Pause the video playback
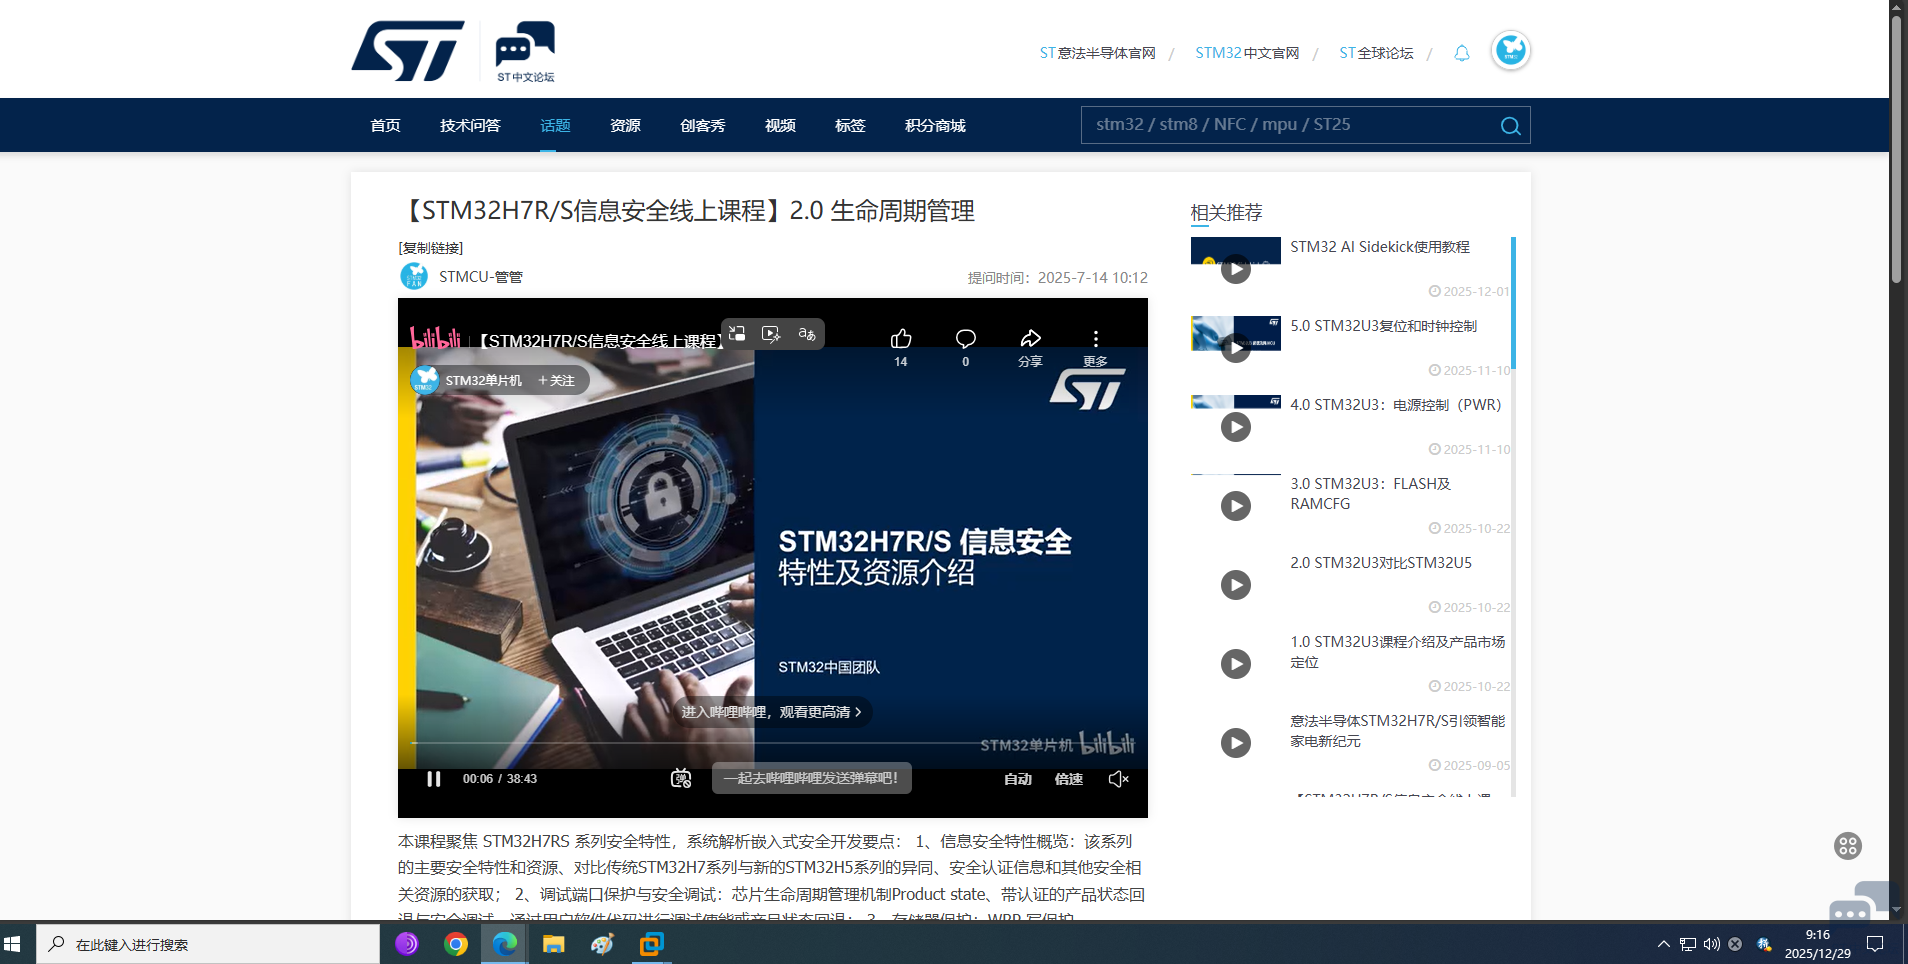Viewport: 1908px width, 964px height. [x=434, y=779]
